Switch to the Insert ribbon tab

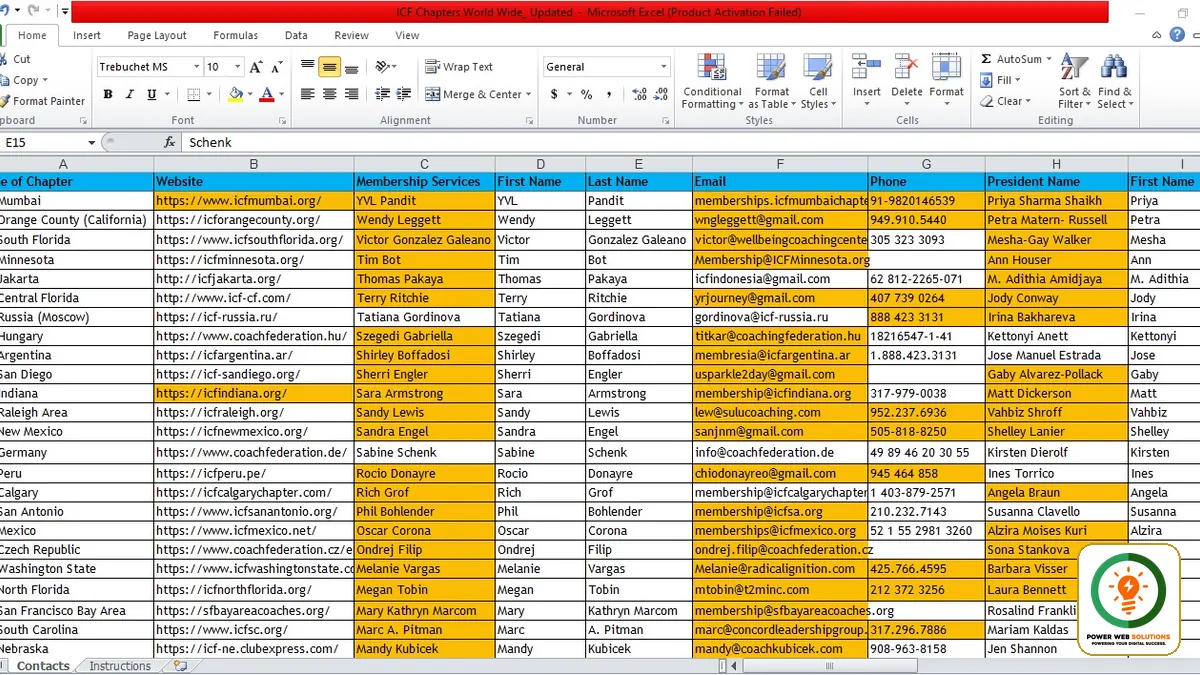pyautogui.click(x=87, y=35)
